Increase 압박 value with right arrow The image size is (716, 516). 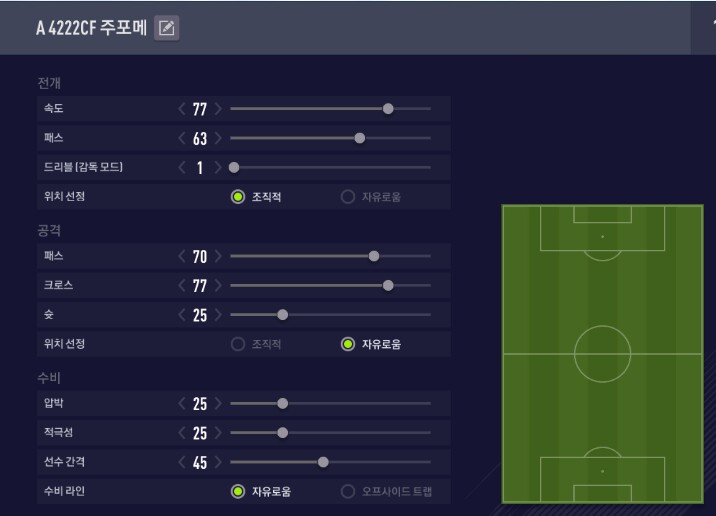218,404
